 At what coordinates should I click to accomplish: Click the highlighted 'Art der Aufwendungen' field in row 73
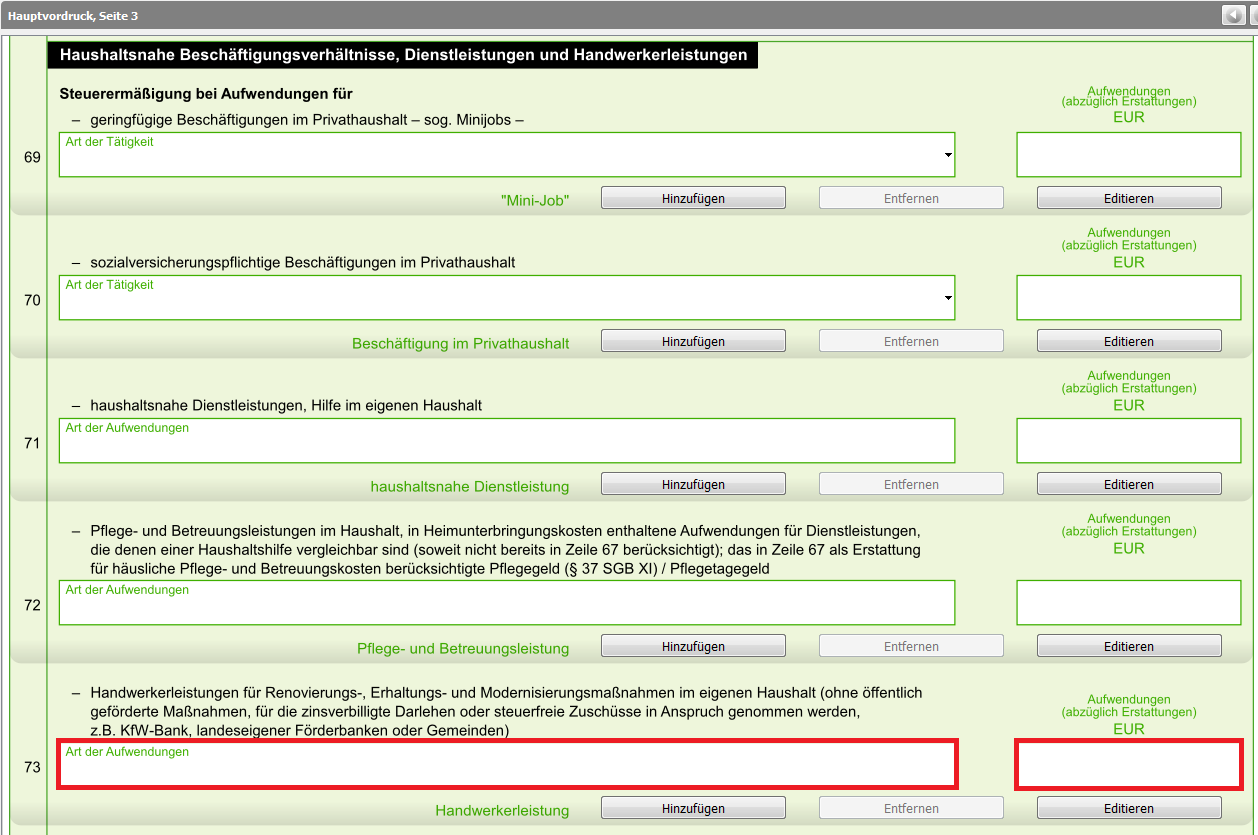[506, 765]
